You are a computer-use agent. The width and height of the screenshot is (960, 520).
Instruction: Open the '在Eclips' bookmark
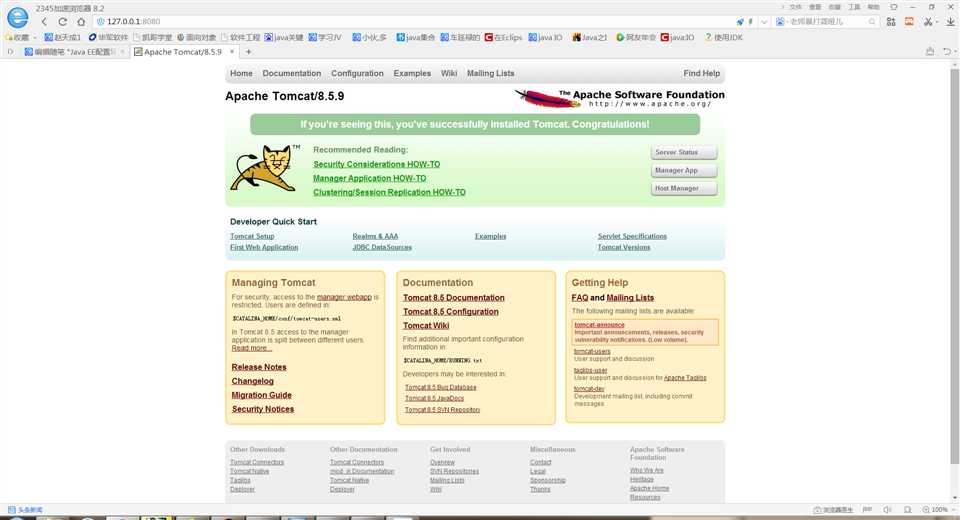(503, 37)
